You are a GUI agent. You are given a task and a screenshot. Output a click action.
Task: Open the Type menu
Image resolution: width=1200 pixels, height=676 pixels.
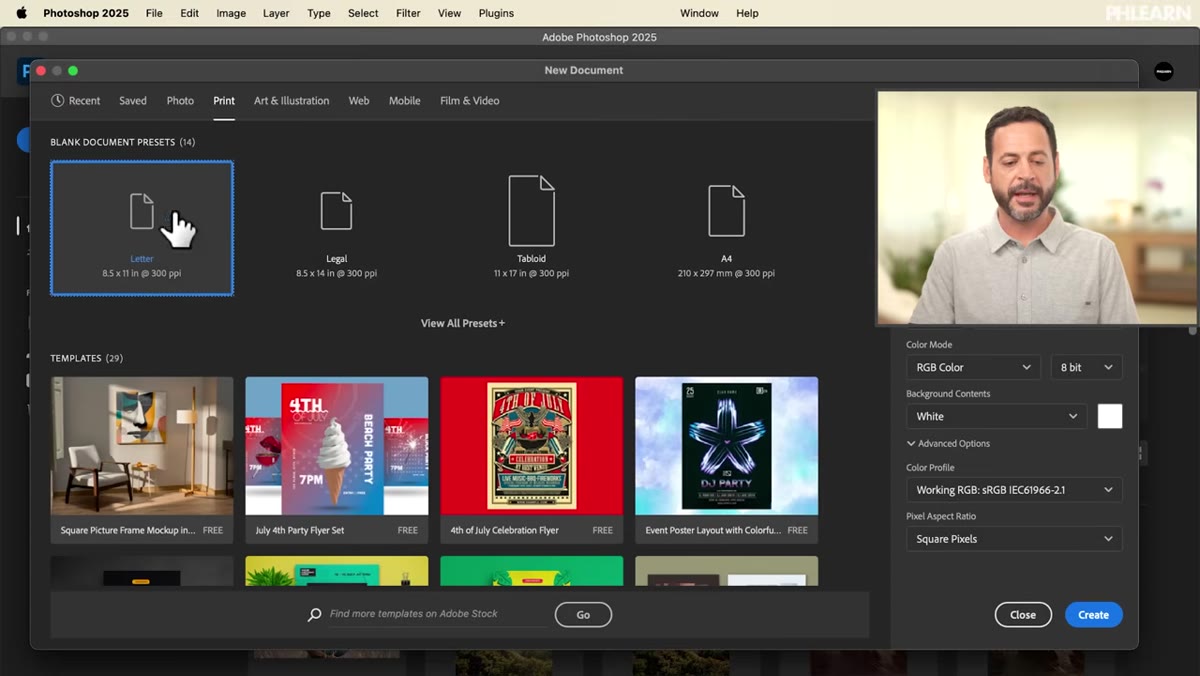pos(319,13)
